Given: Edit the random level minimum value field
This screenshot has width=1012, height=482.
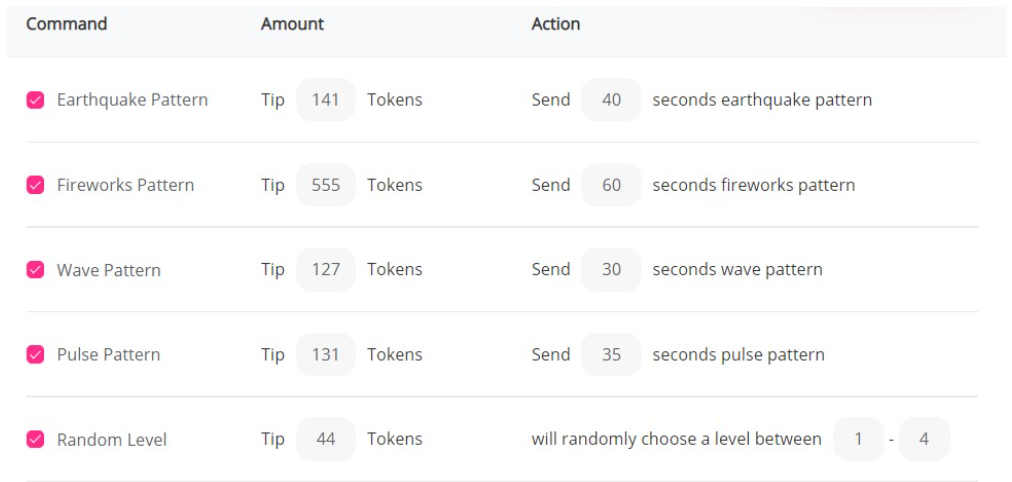Looking at the screenshot, I should [858, 439].
